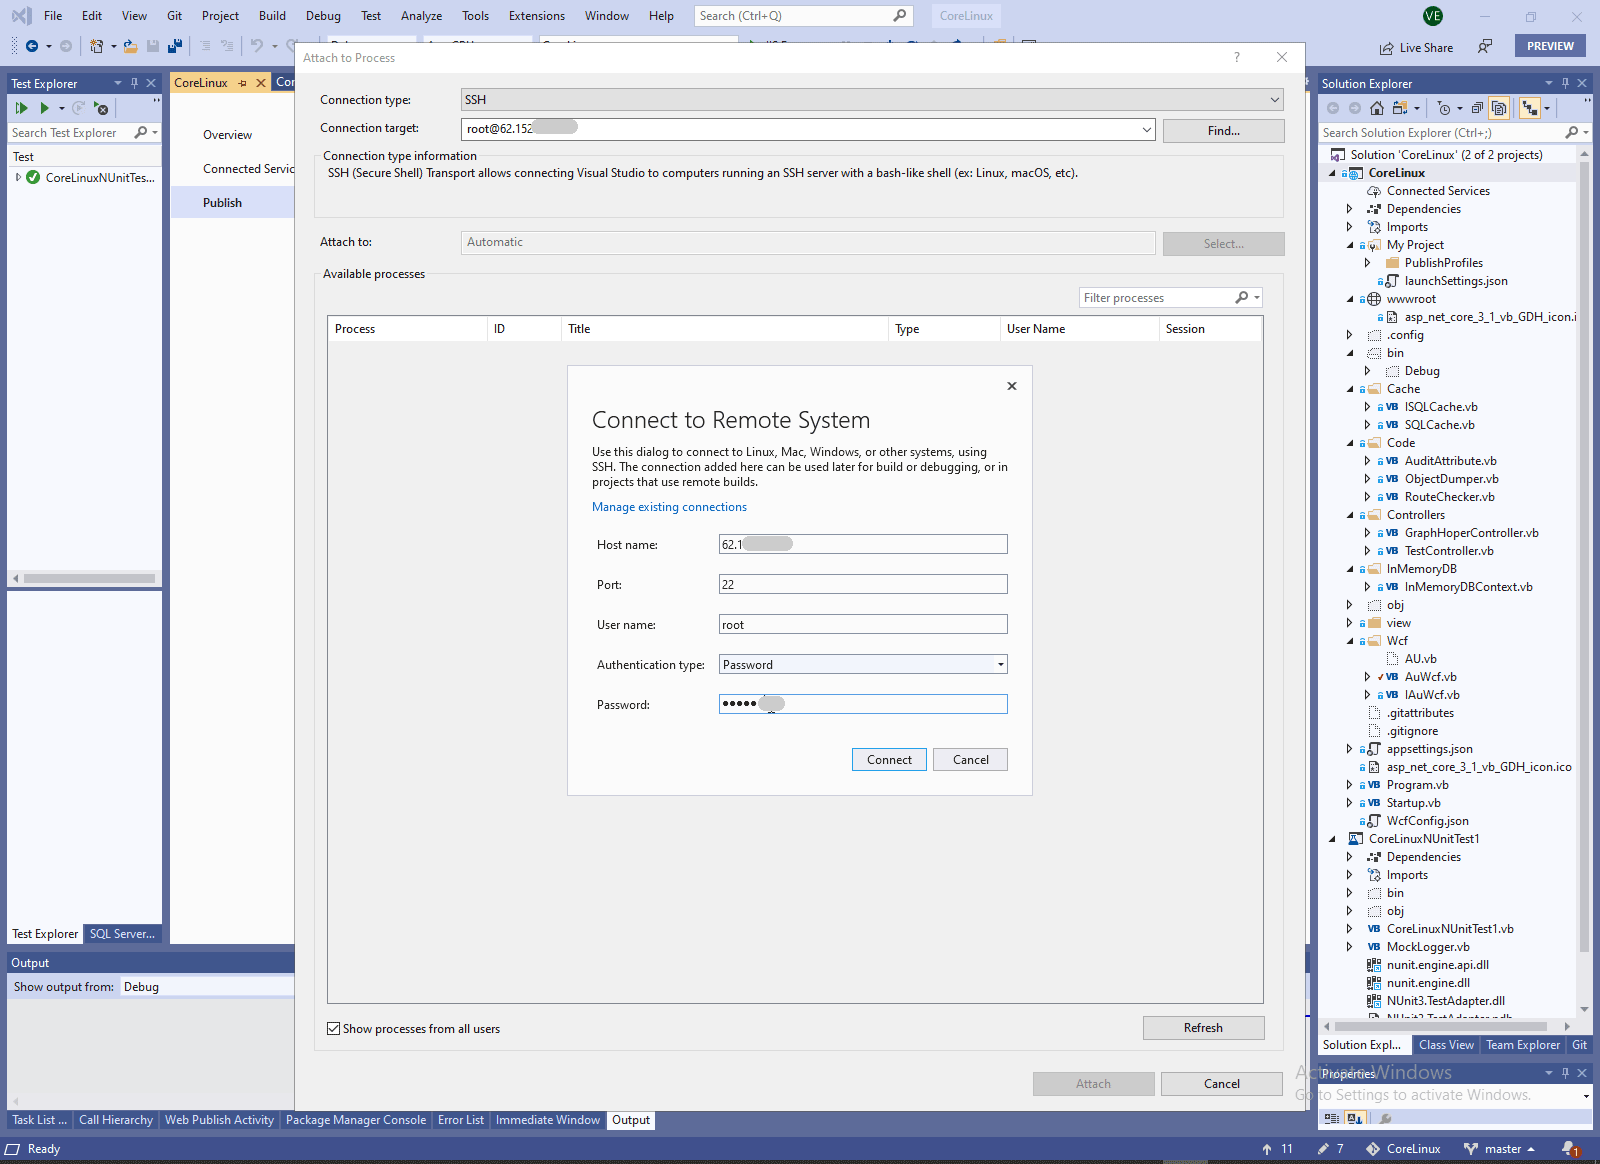This screenshot has height=1164, width=1600.
Task: Collapse the Controllers folder
Action: point(1350,515)
